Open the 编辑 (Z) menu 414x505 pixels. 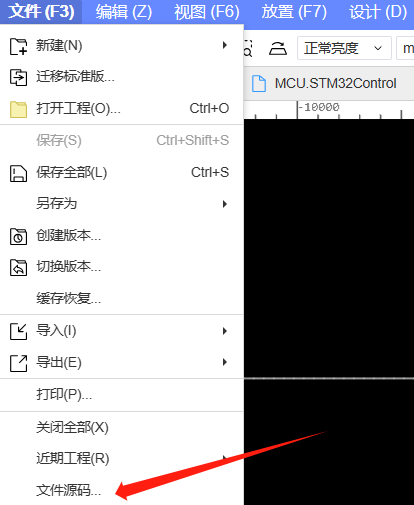coord(124,12)
